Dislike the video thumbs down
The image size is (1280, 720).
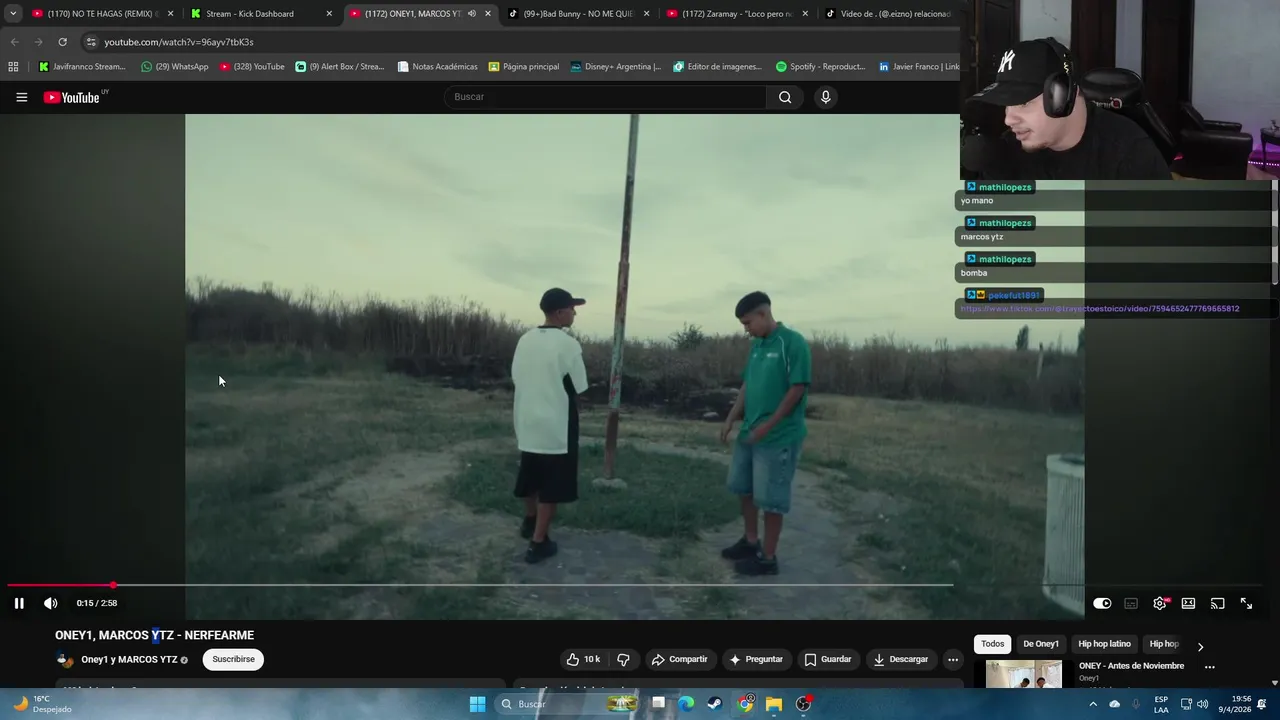624,659
